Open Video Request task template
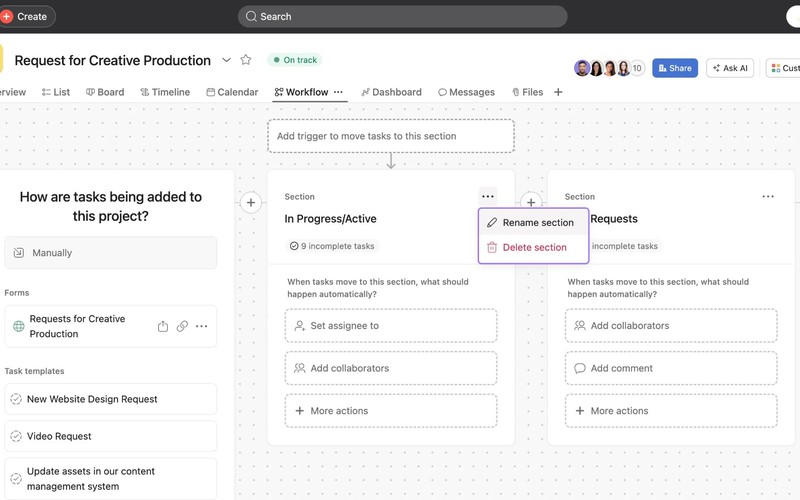800x500 pixels. [111, 436]
